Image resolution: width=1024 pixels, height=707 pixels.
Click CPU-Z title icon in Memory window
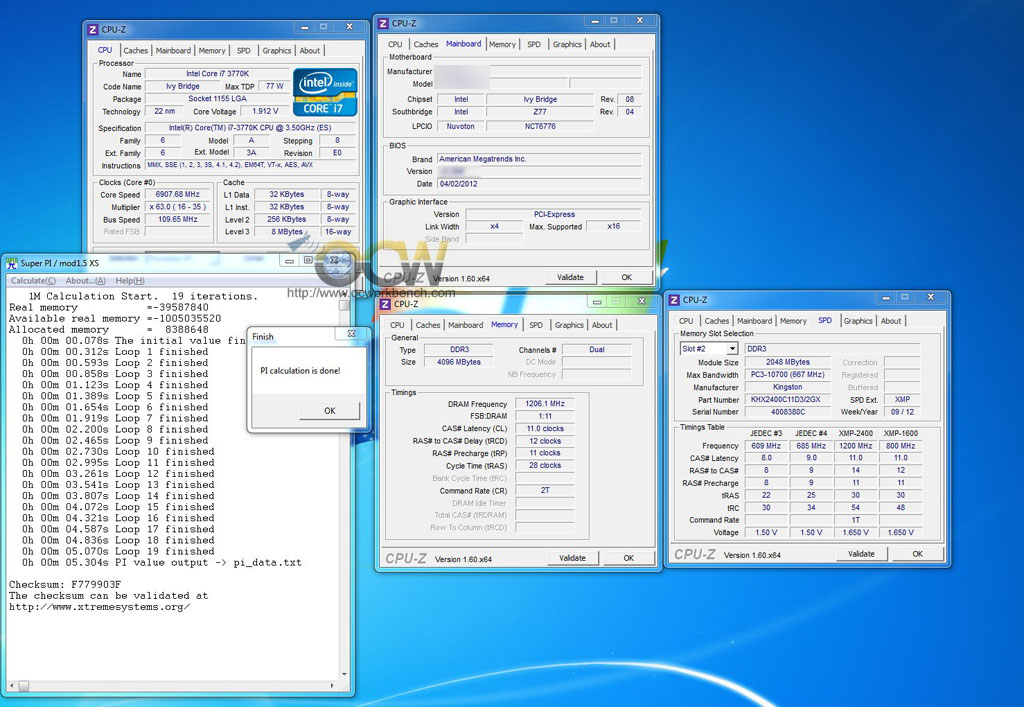385,304
